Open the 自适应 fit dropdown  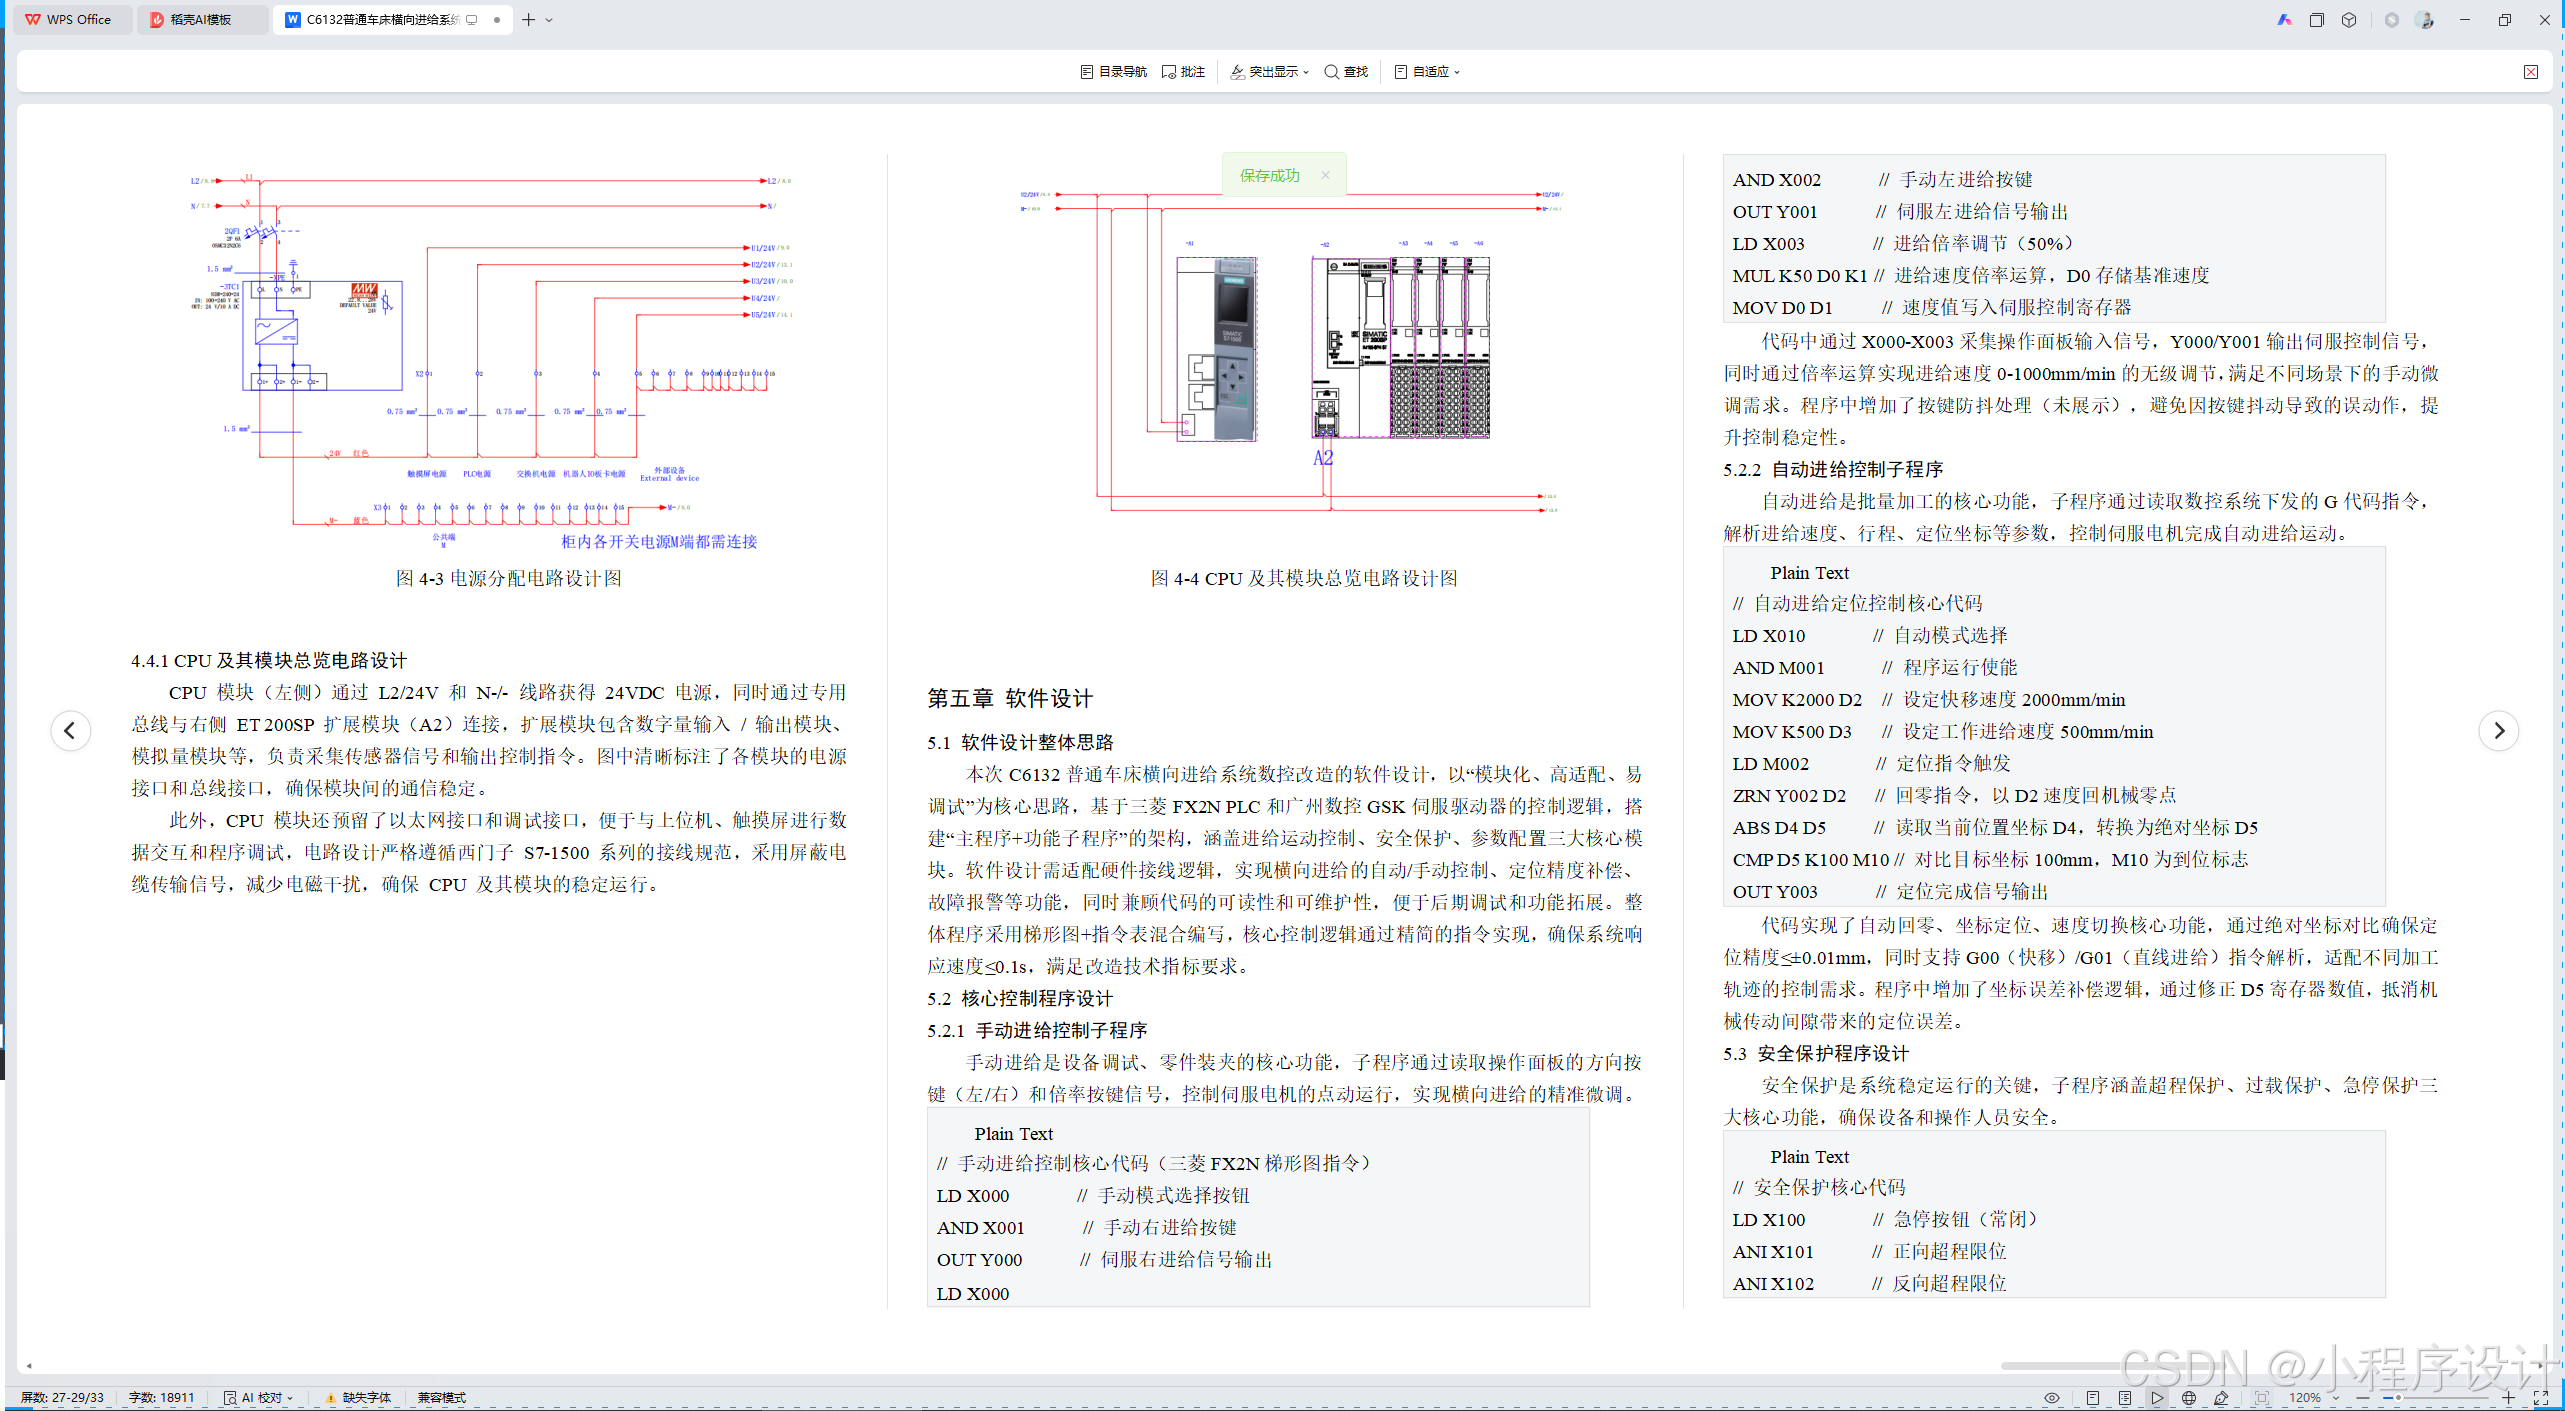pos(1426,72)
